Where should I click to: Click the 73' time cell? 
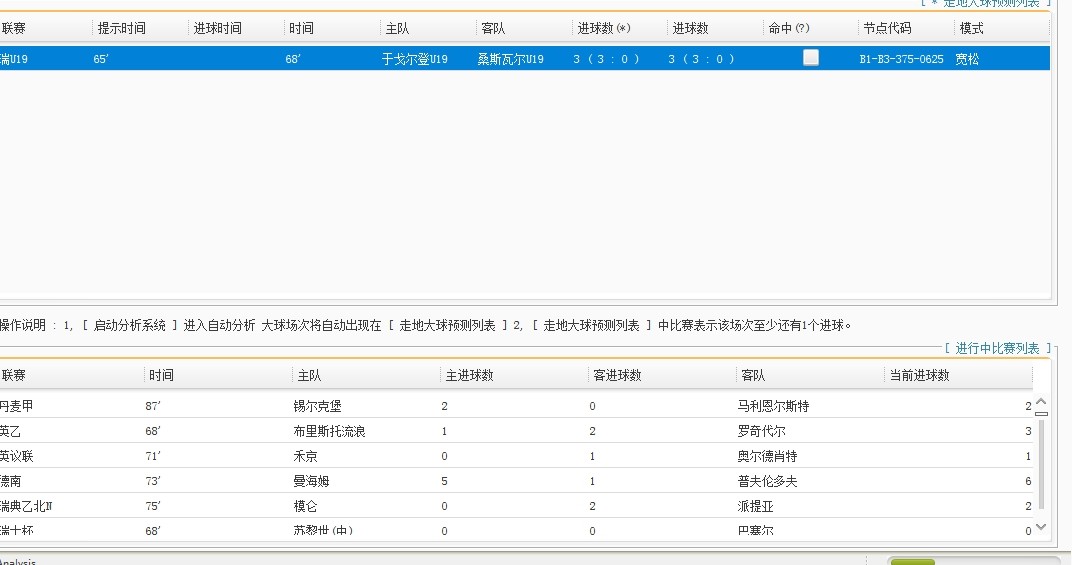[x=152, y=481]
